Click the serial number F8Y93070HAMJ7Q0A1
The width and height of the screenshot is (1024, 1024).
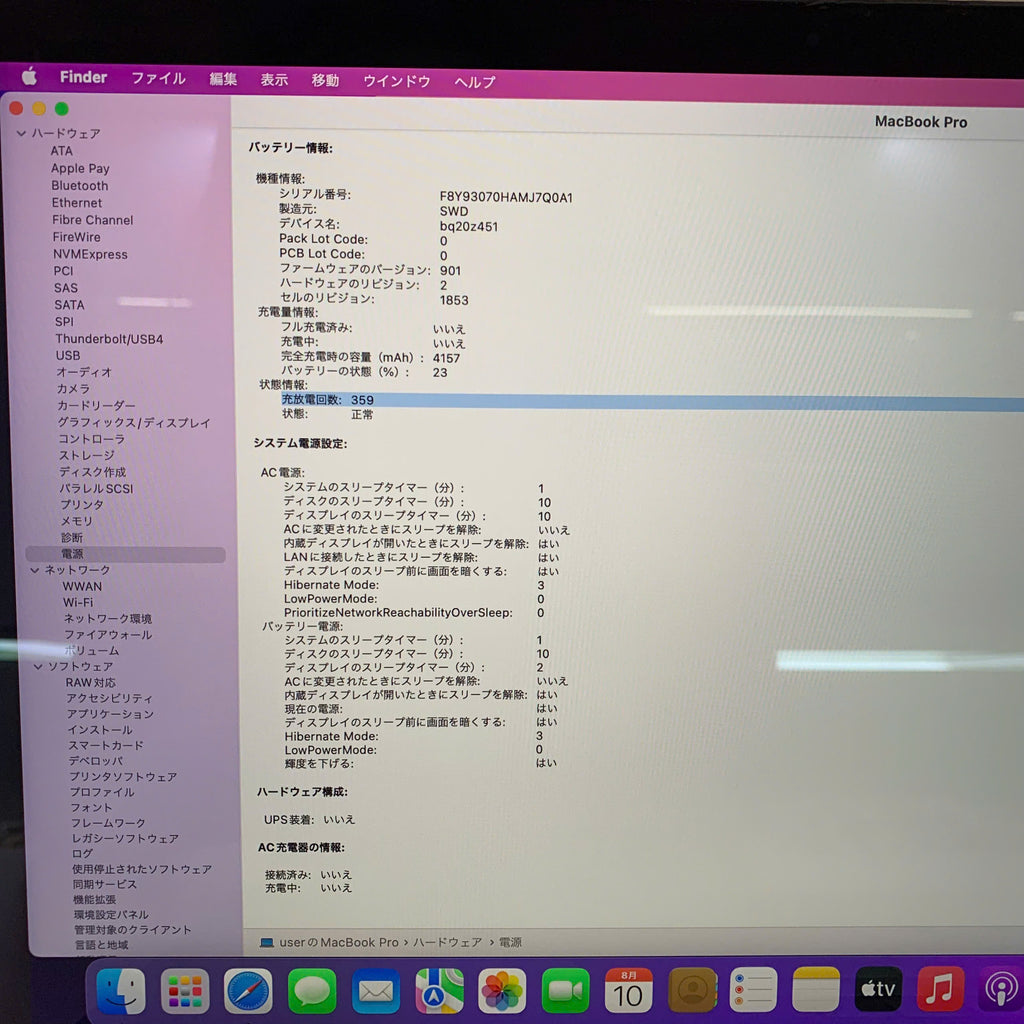click(506, 197)
